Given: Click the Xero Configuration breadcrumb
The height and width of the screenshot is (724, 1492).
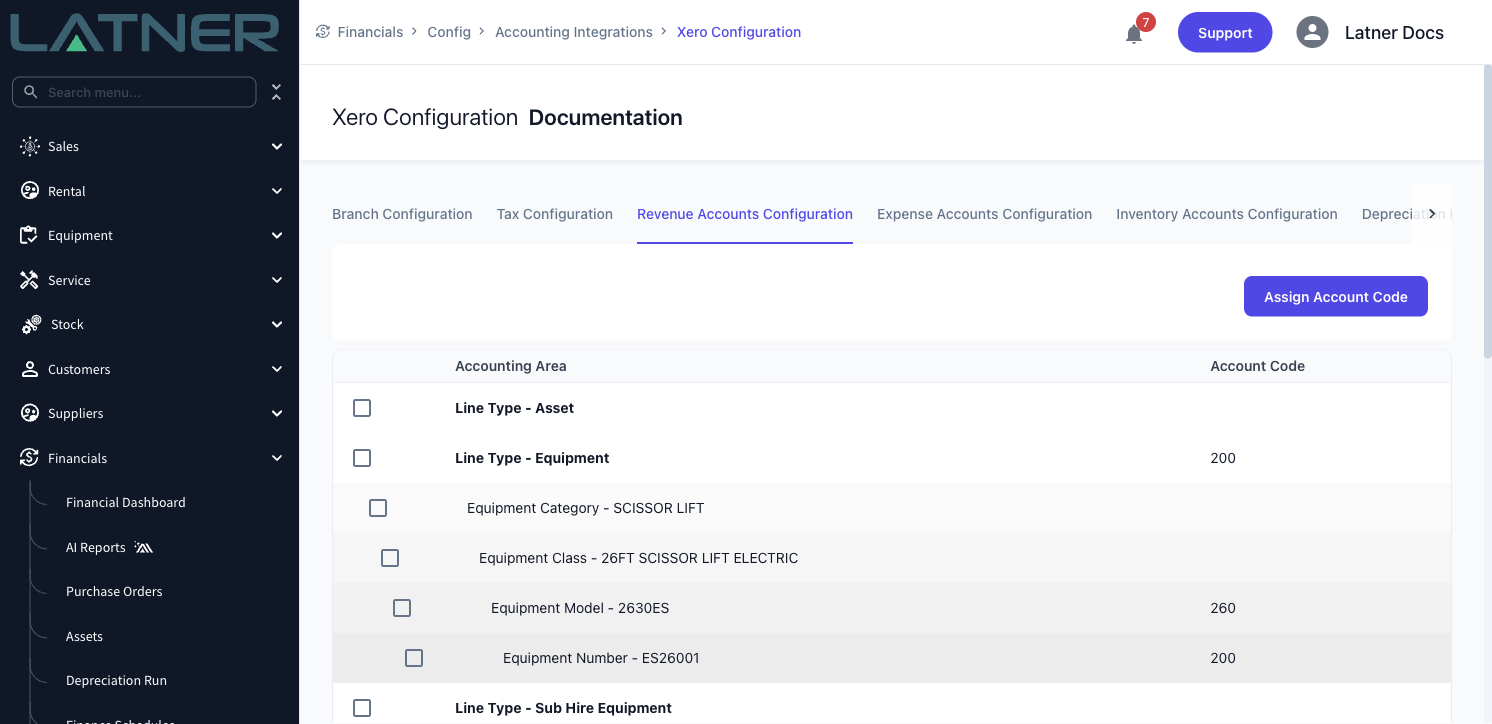Looking at the screenshot, I should pos(739,32).
